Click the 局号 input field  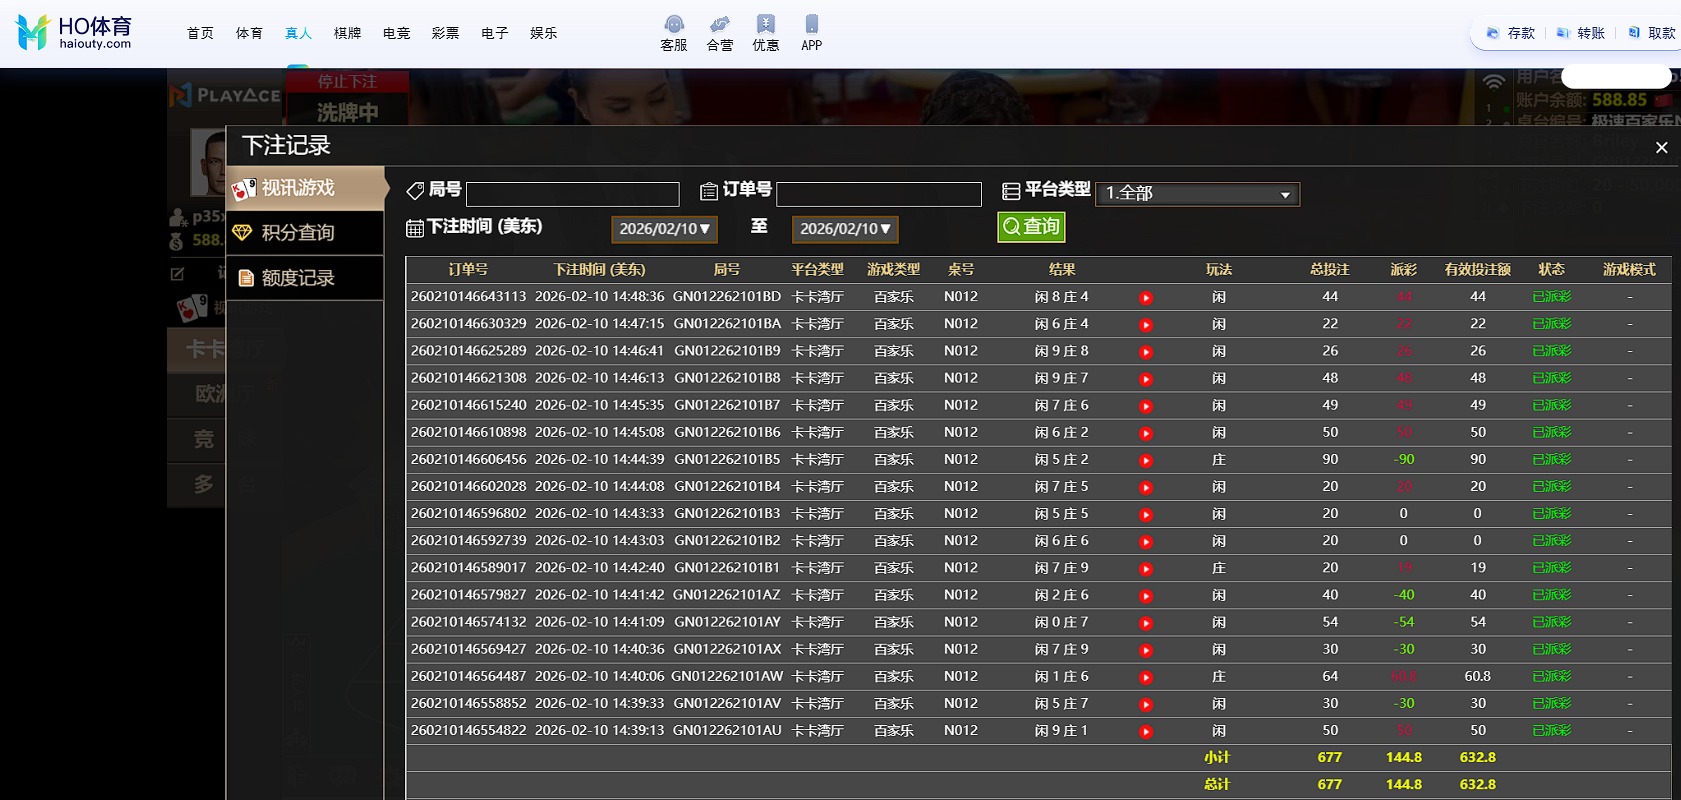[x=572, y=194]
